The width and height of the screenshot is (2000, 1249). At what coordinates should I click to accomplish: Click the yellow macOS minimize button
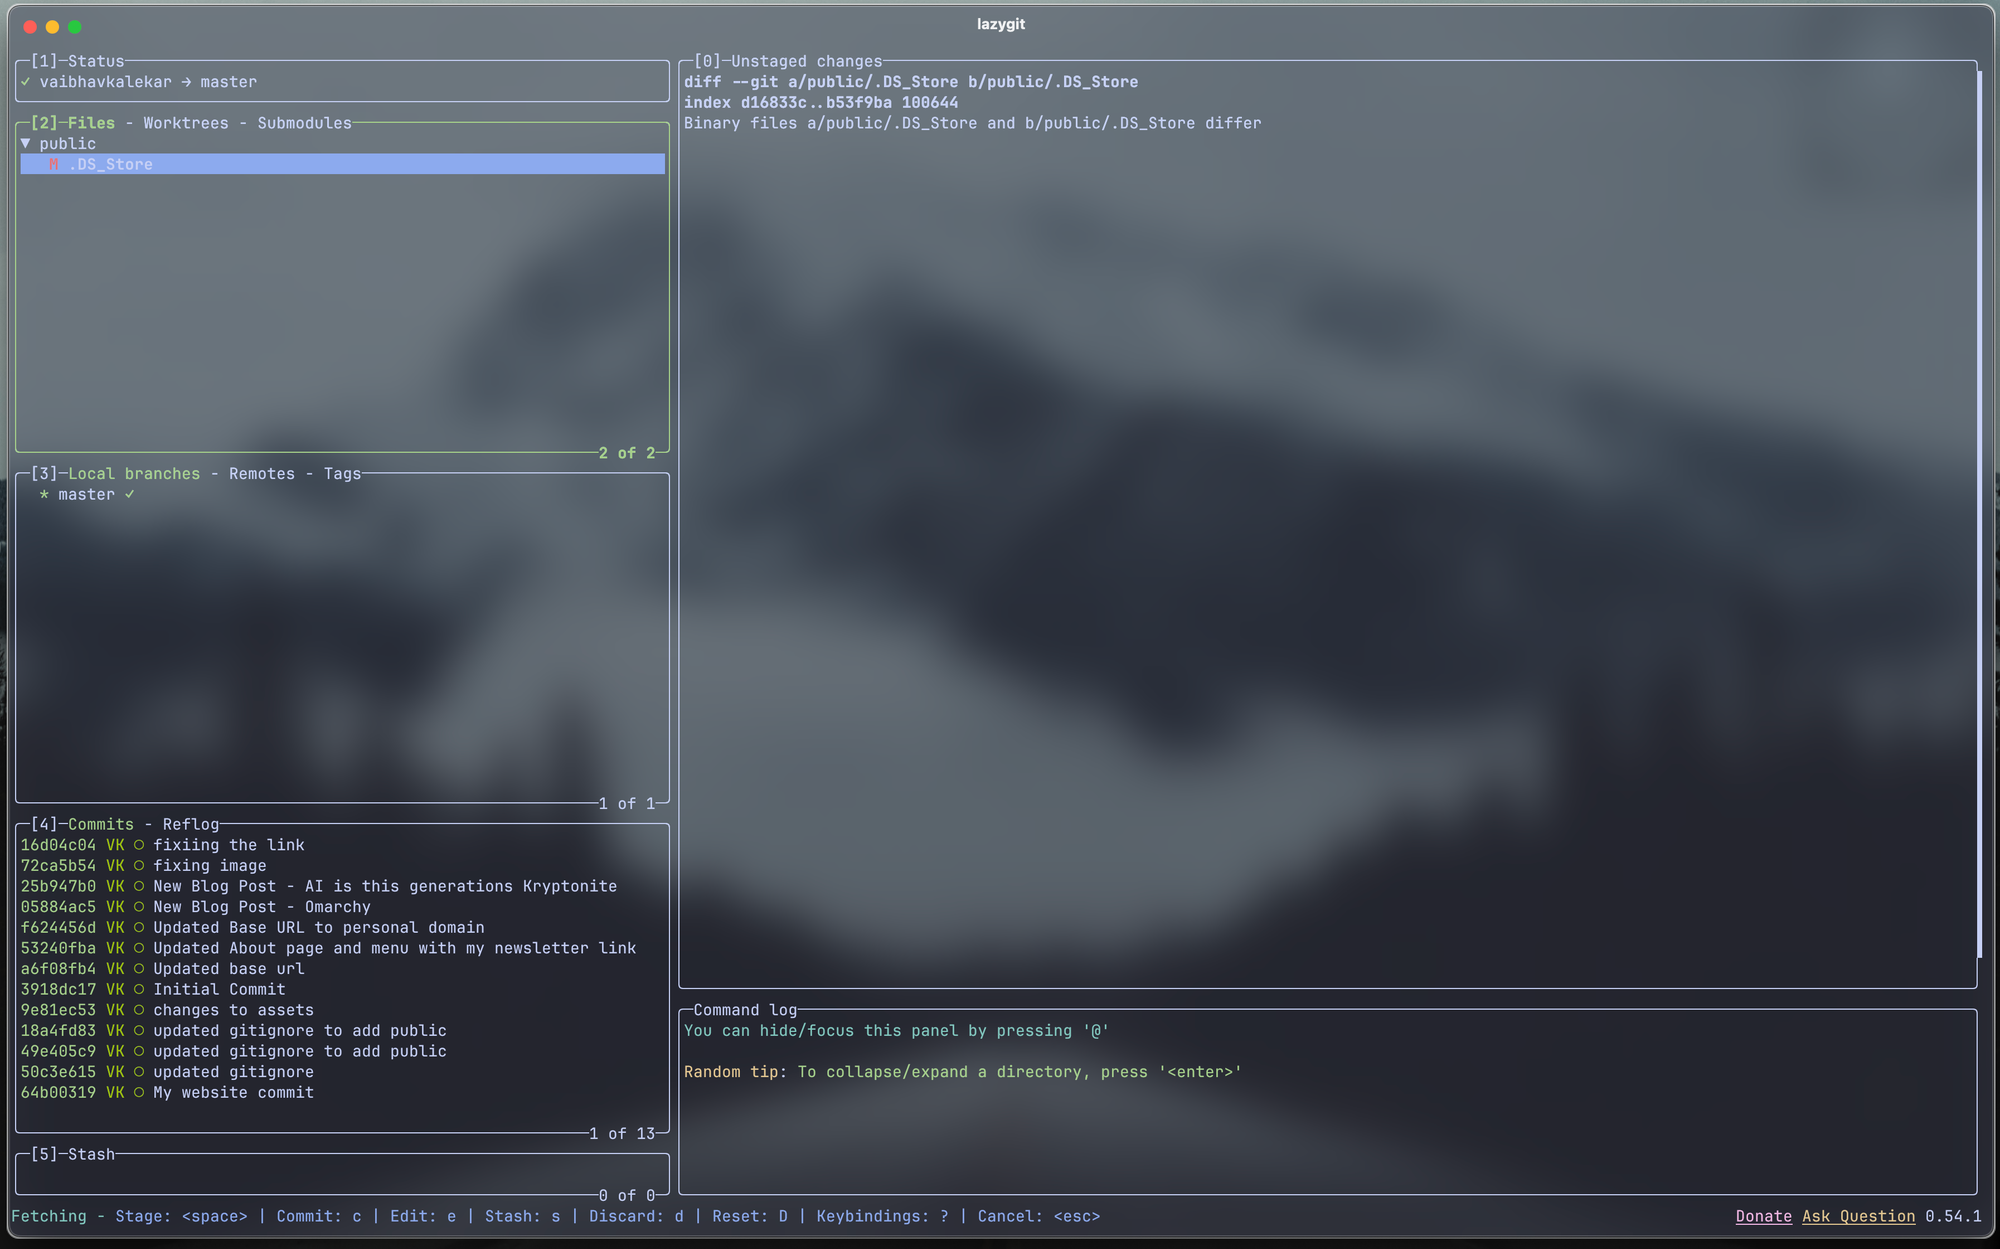tap(52, 27)
